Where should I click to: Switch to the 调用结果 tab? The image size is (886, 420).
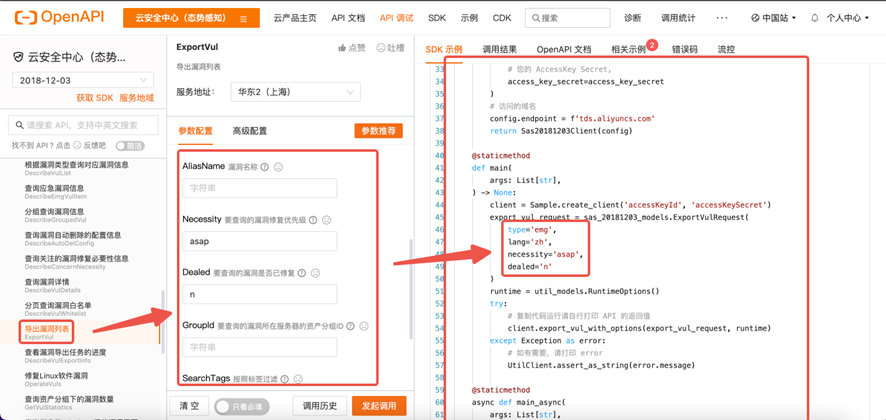coord(500,49)
